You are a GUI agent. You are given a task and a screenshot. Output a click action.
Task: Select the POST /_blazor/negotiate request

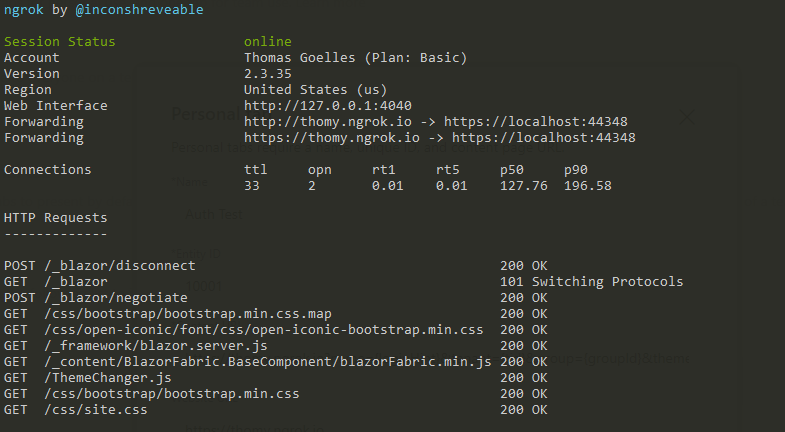coord(276,297)
